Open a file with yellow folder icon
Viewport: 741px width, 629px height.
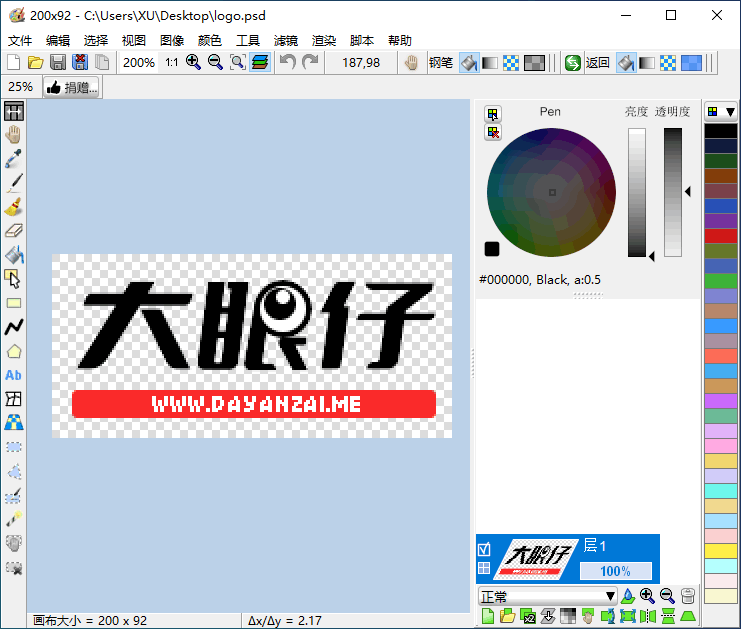35,62
